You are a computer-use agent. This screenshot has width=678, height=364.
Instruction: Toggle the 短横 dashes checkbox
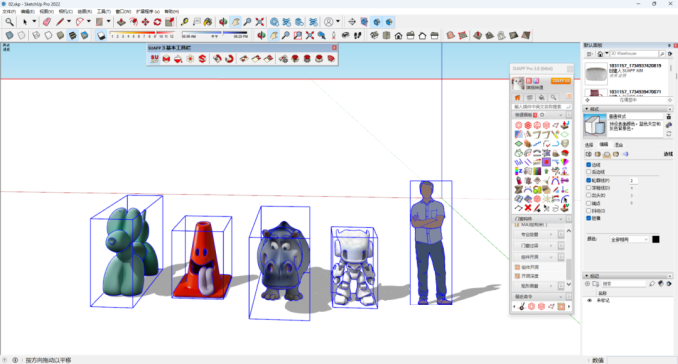[x=588, y=218]
